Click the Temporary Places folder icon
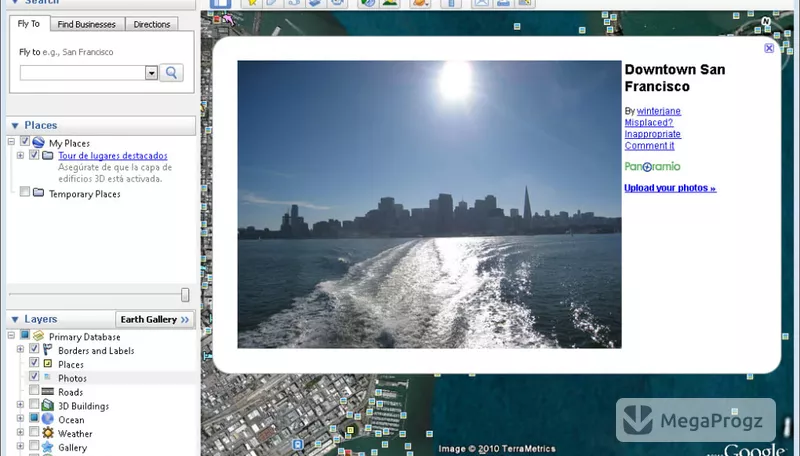The height and width of the screenshot is (456, 800). tap(38, 193)
